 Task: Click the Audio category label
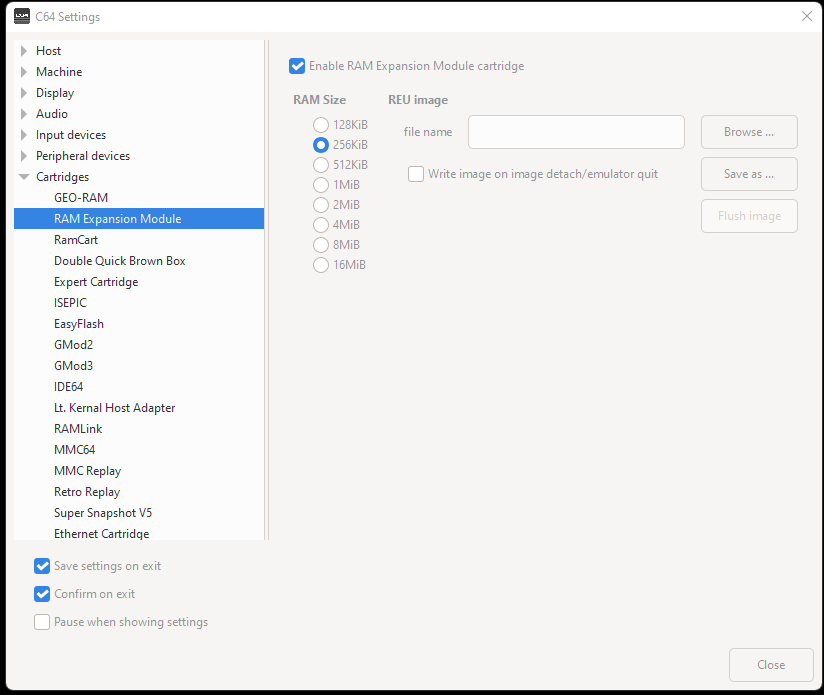click(52, 114)
